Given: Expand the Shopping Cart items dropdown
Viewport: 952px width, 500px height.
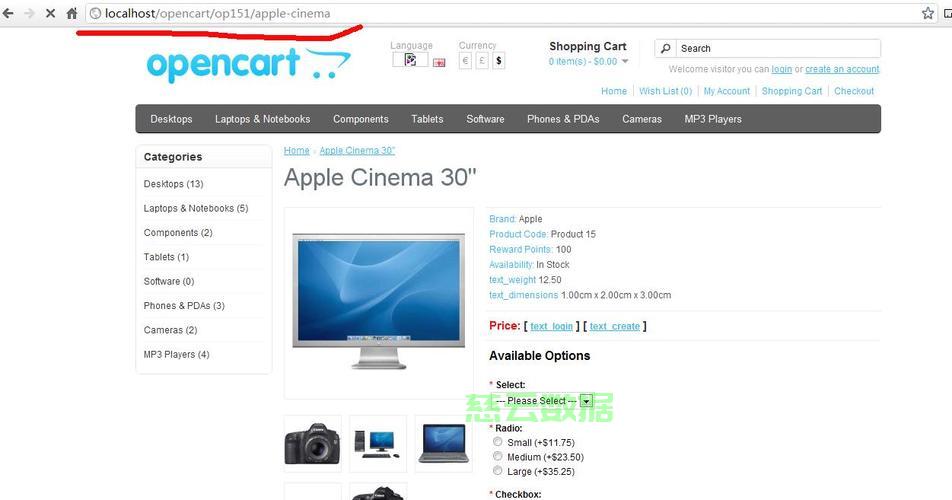Looking at the screenshot, I should click(x=588, y=61).
